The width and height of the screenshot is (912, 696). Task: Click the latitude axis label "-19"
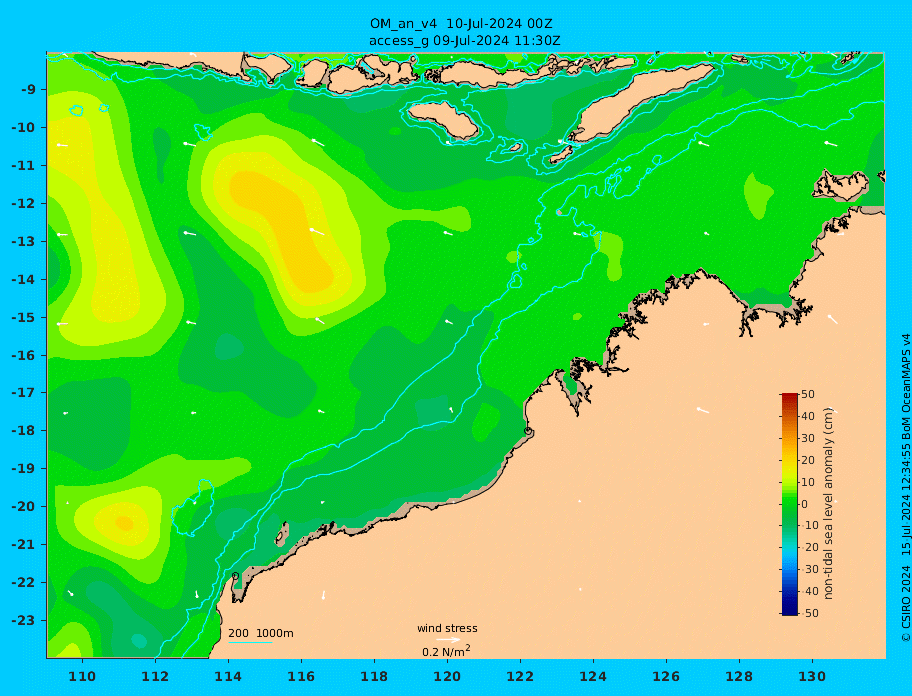pos(24,469)
